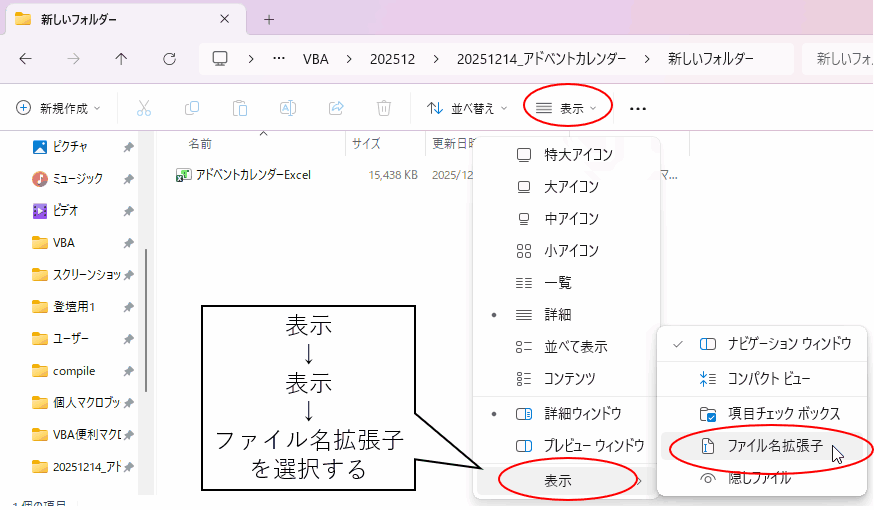
Task: Select the アドベントカレンダーExcel file
Action: pyautogui.click(x=244, y=175)
